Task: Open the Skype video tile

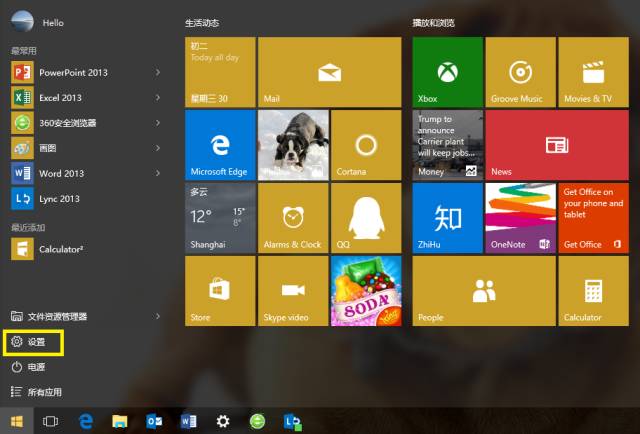Action: point(293,291)
